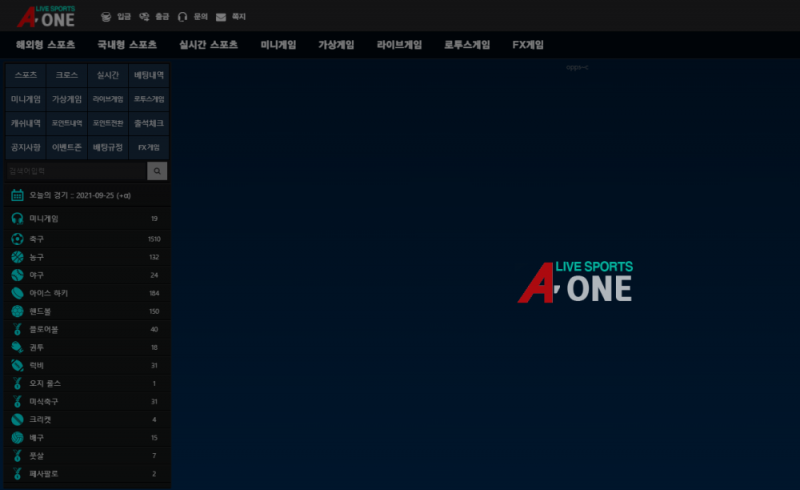Open the 해외형 스포츠 menu
The height and width of the screenshot is (490, 800).
coord(46,45)
